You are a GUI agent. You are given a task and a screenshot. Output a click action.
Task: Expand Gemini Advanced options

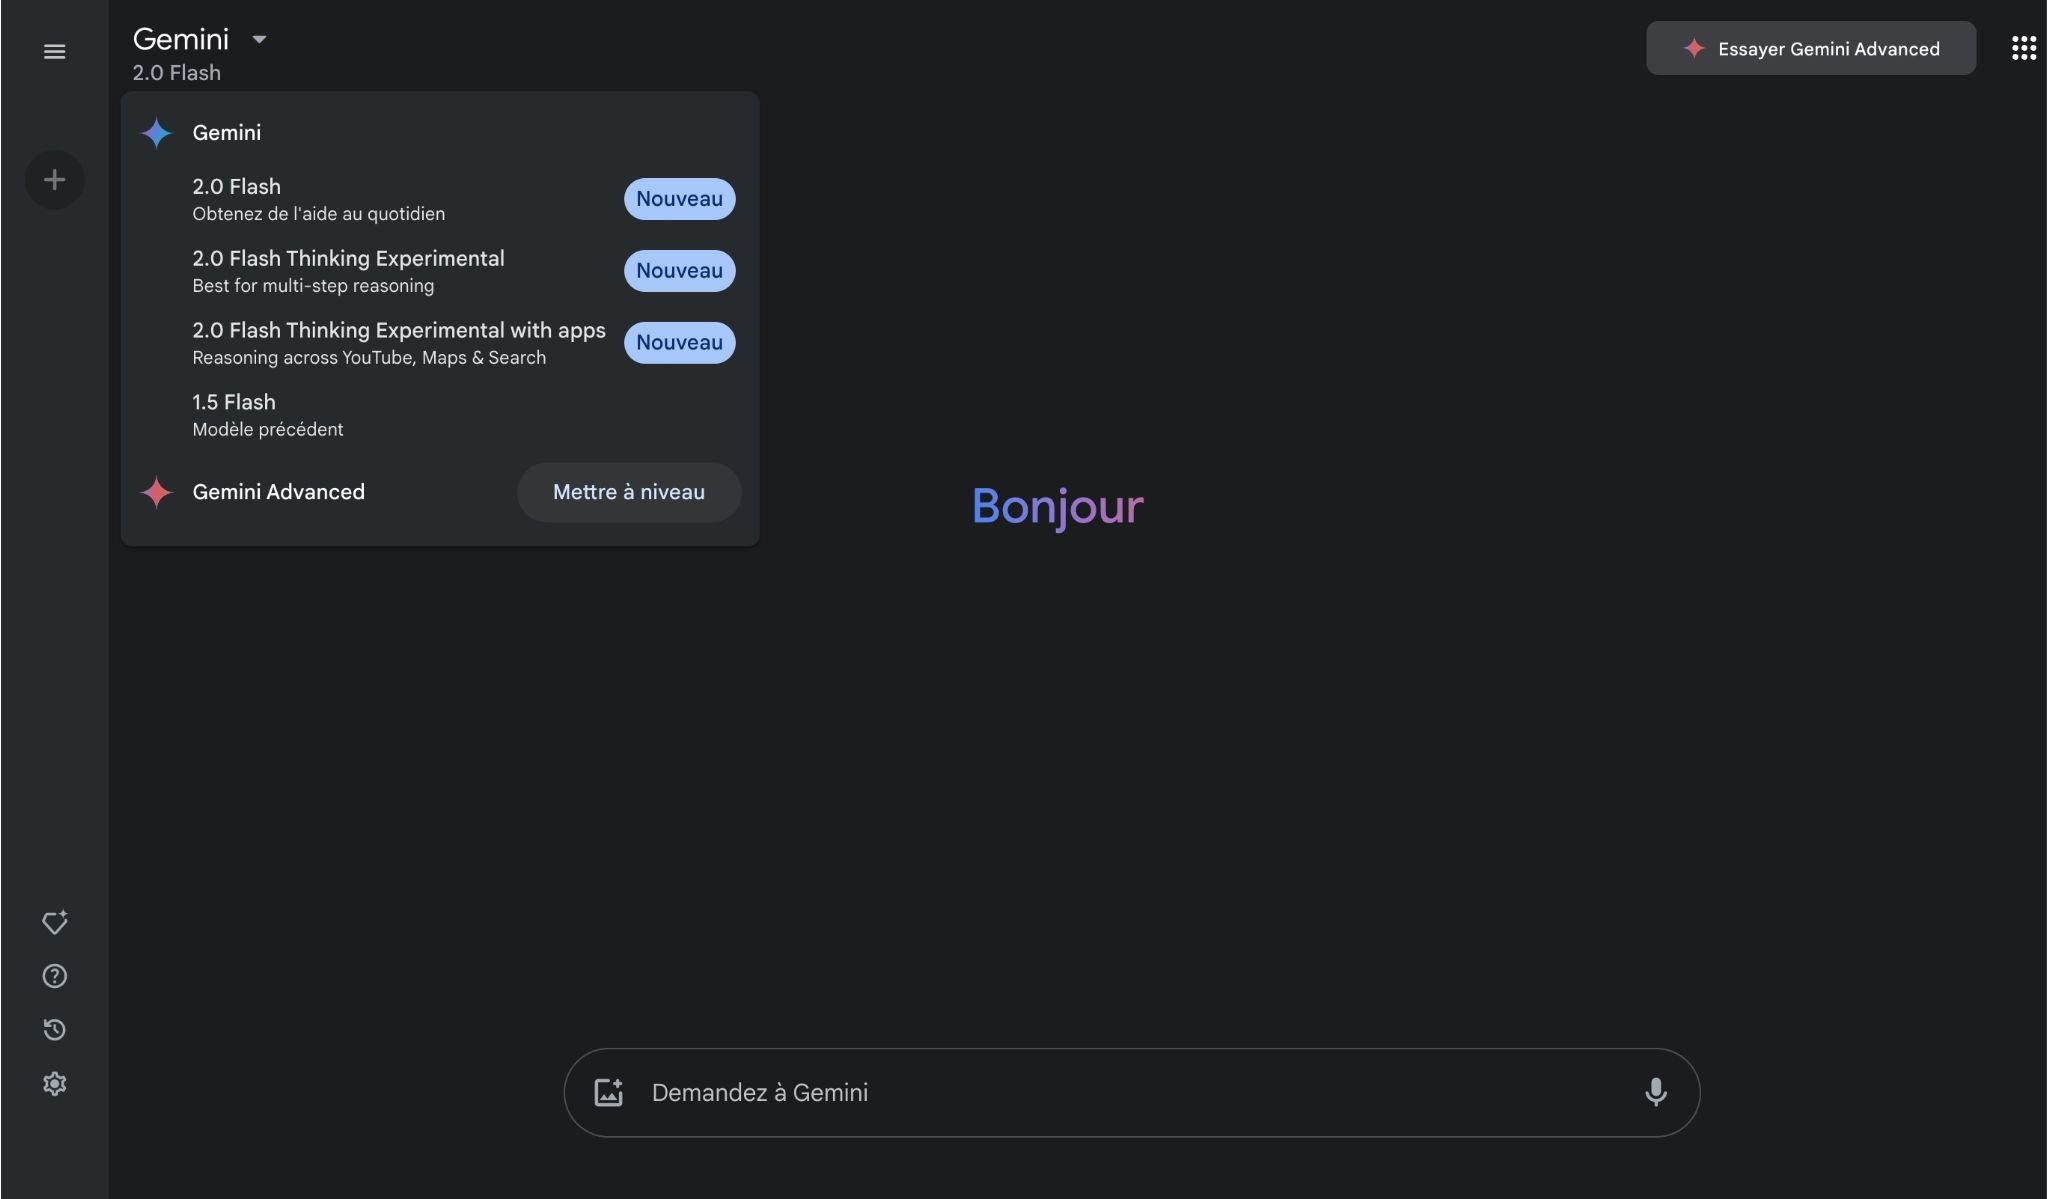[279, 491]
